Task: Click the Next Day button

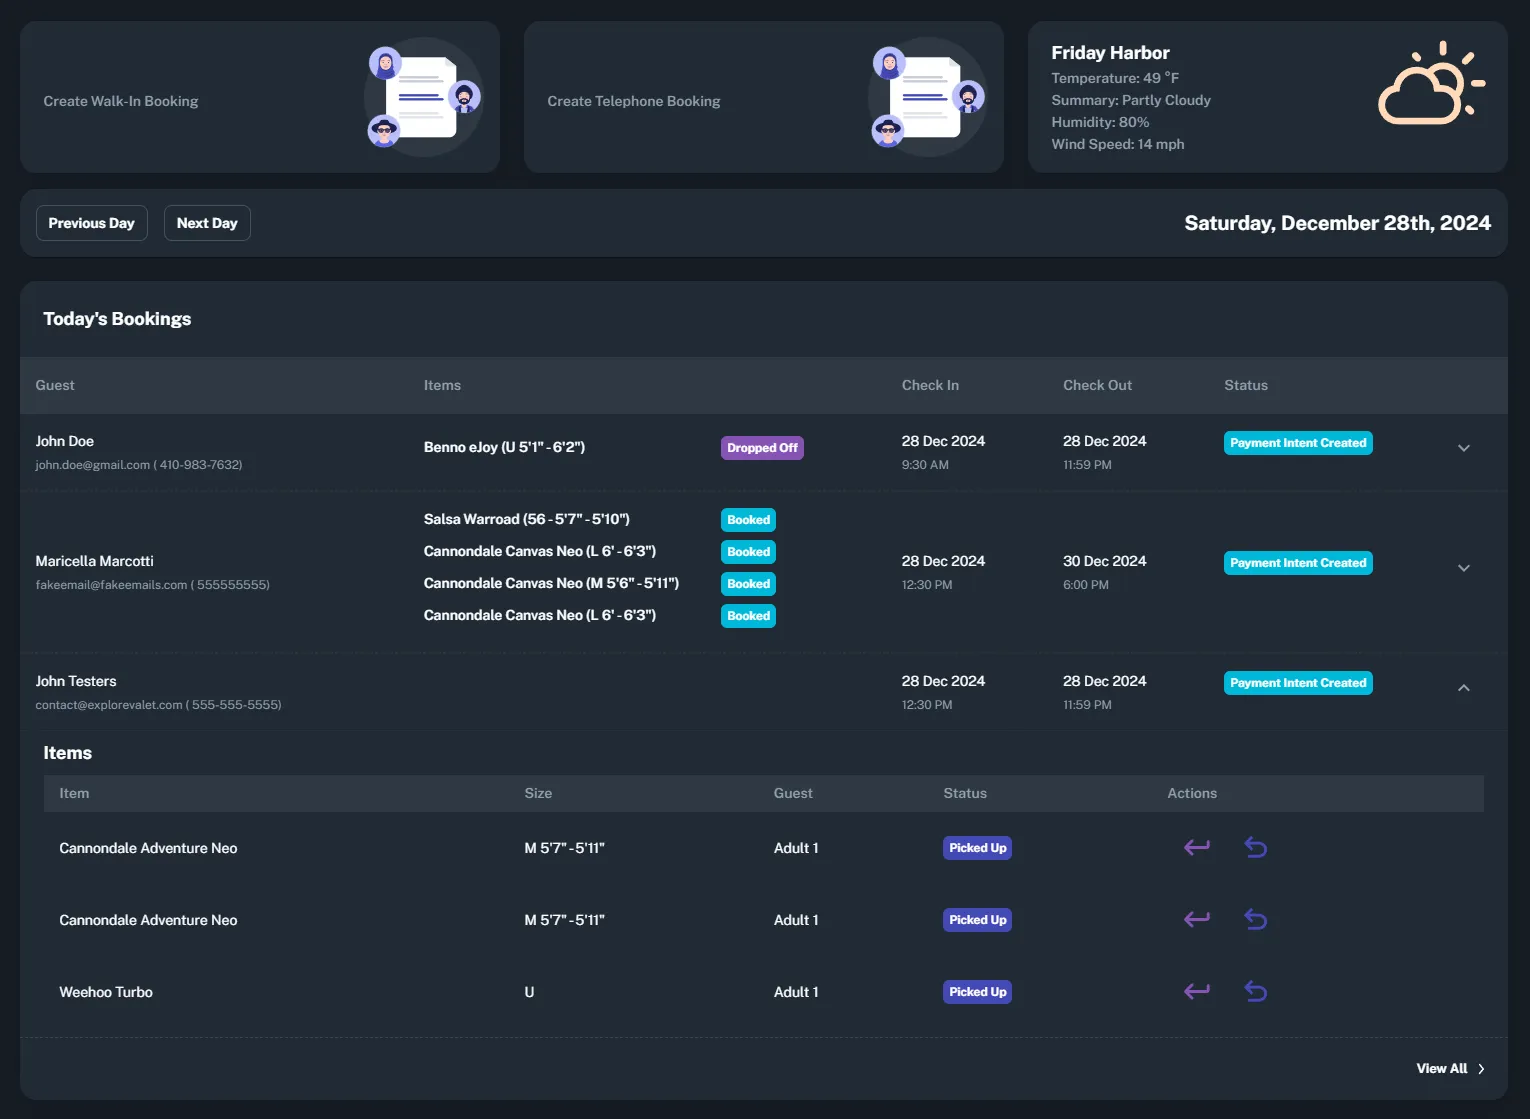Action: (206, 222)
